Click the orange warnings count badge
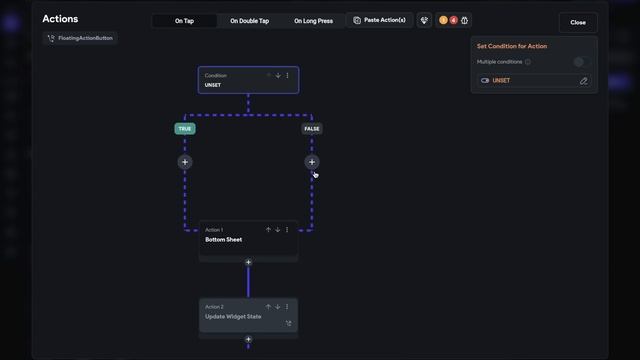Image resolution: width=640 pixels, height=360 pixels. click(443, 20)
